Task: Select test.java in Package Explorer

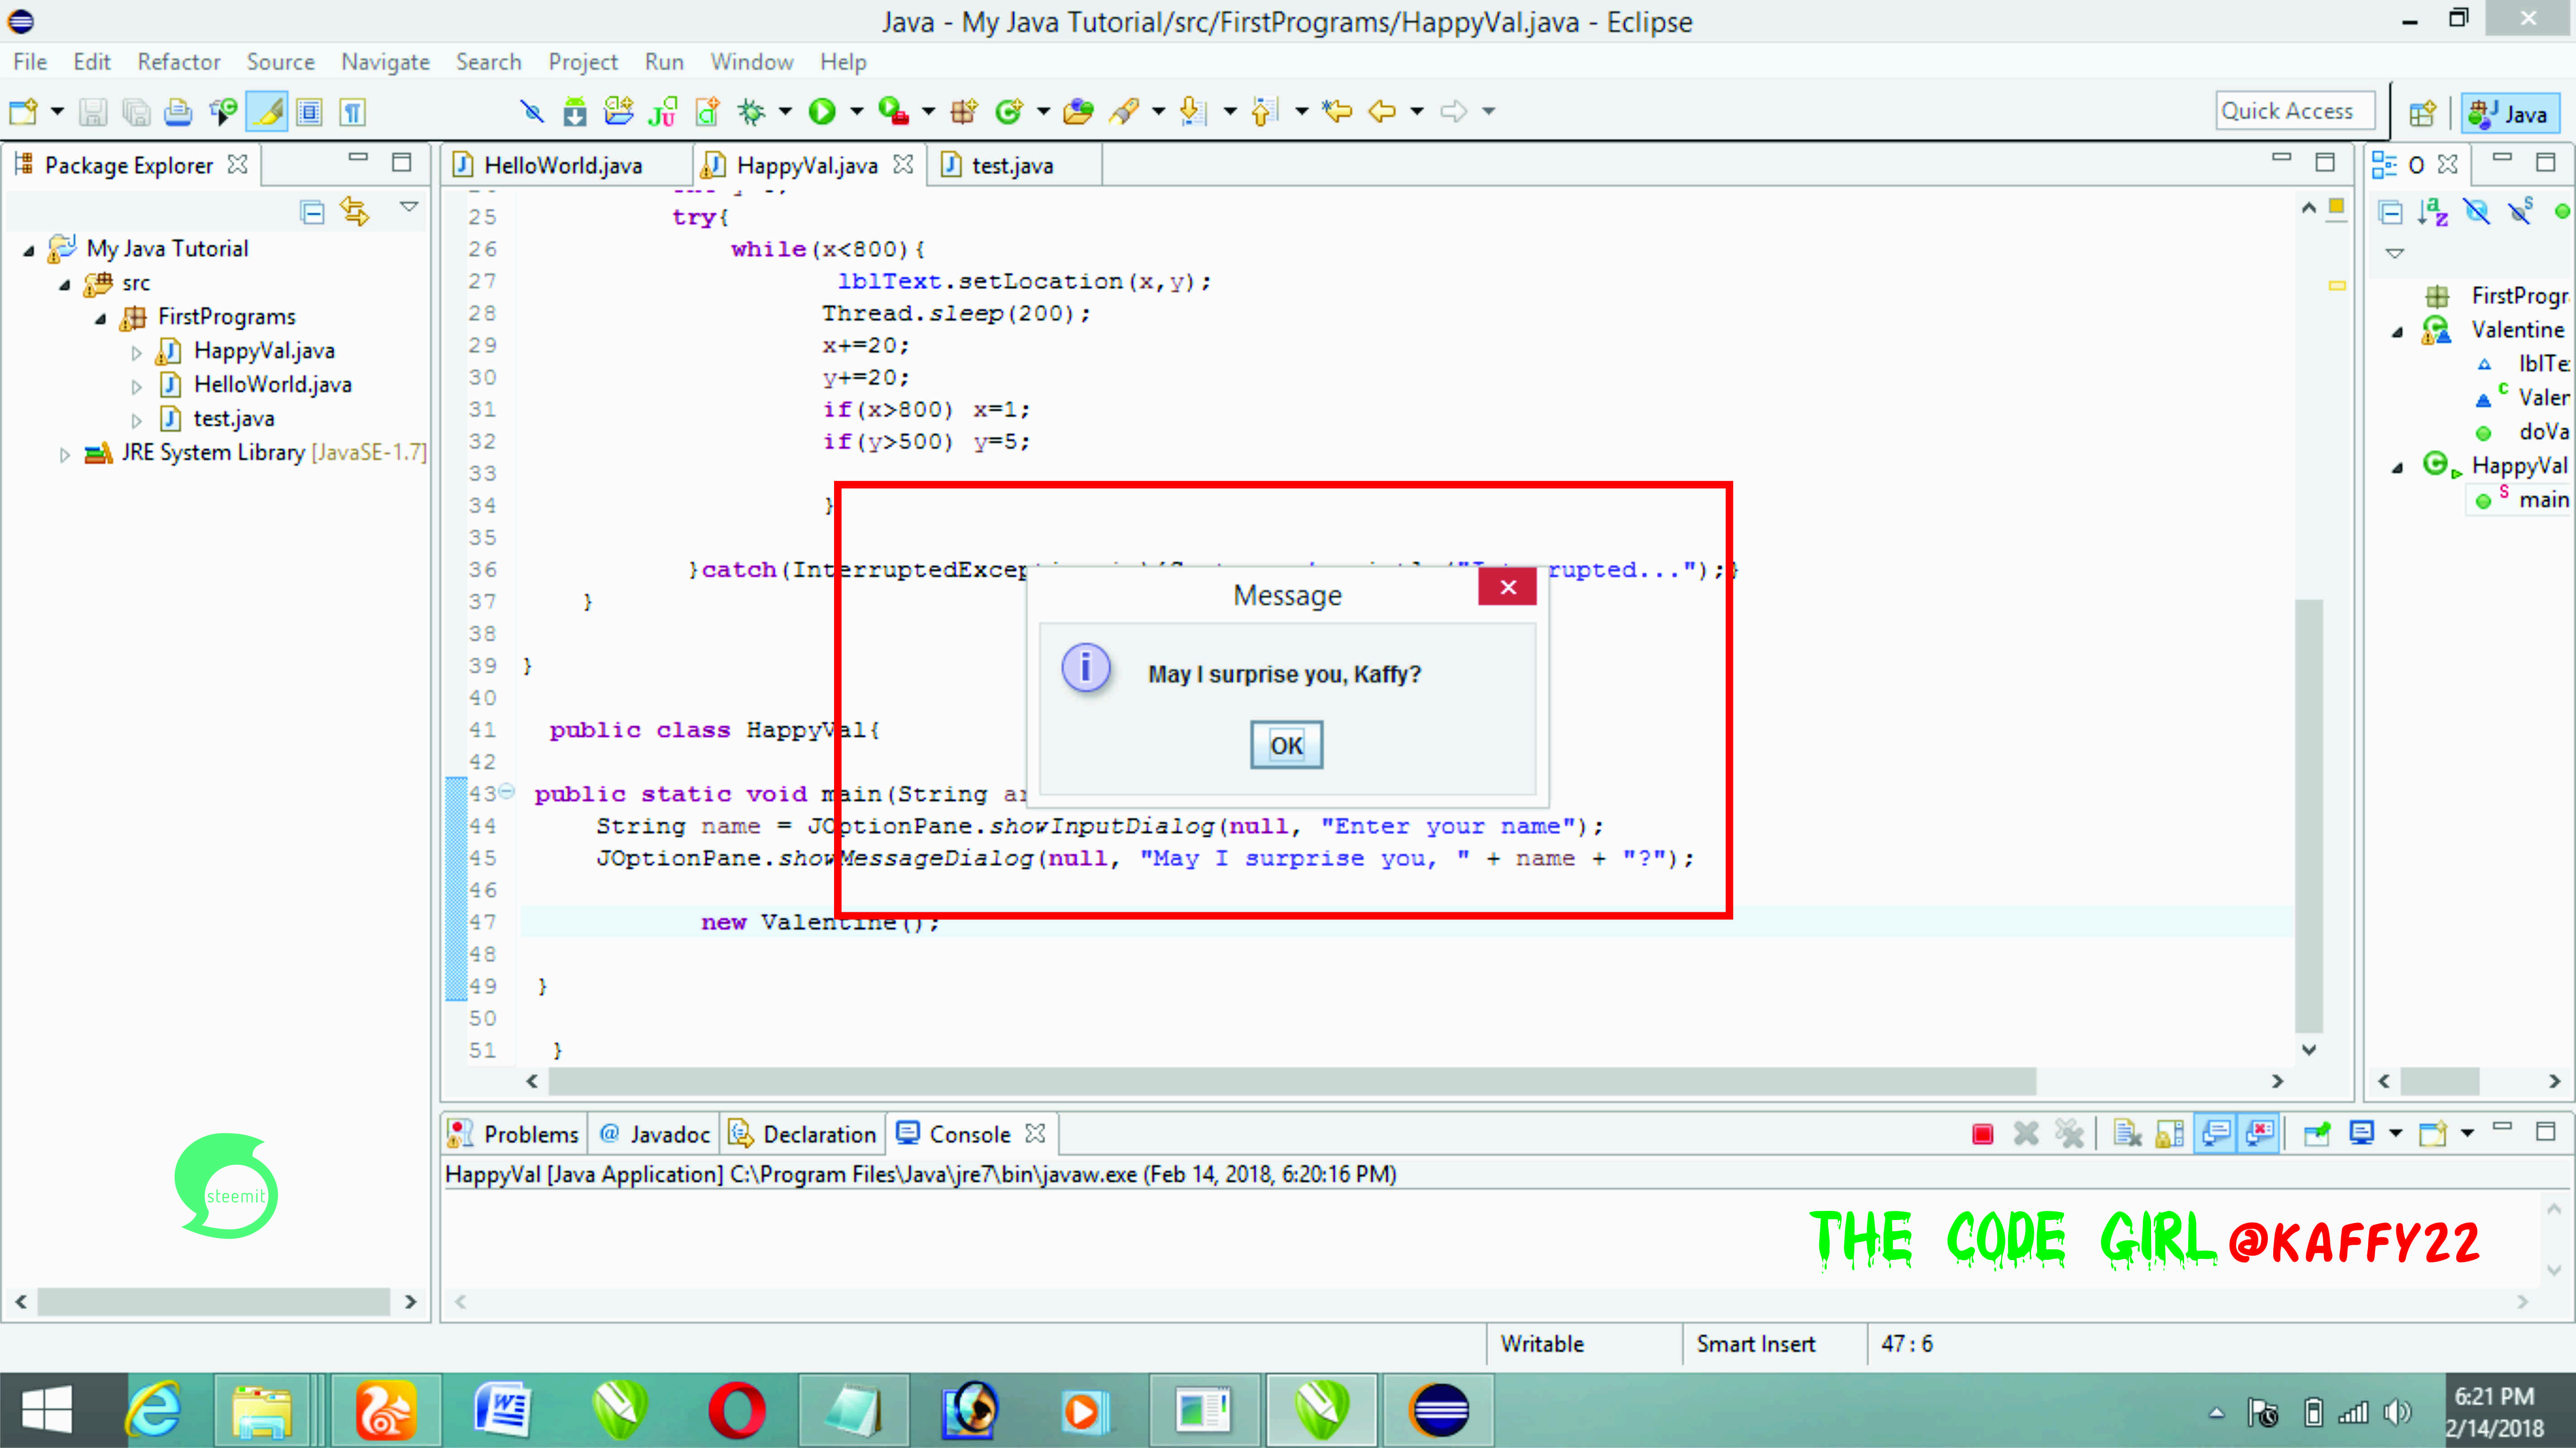Action: 233,418
